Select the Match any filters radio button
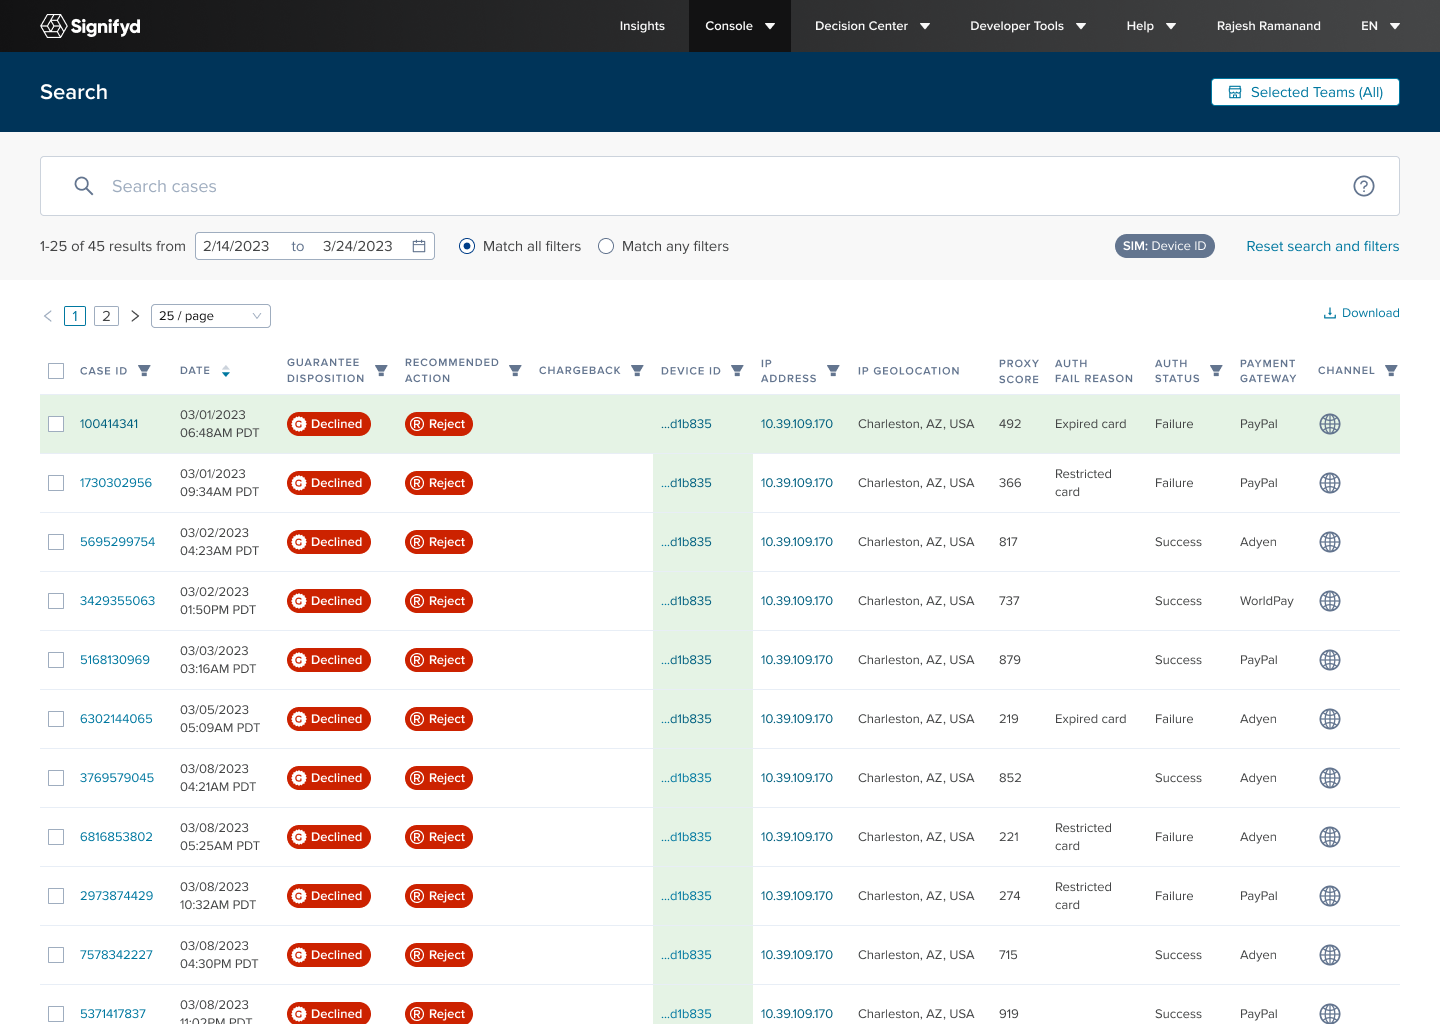This screenshot has width=1440, height=1024. tap(606, 246)
